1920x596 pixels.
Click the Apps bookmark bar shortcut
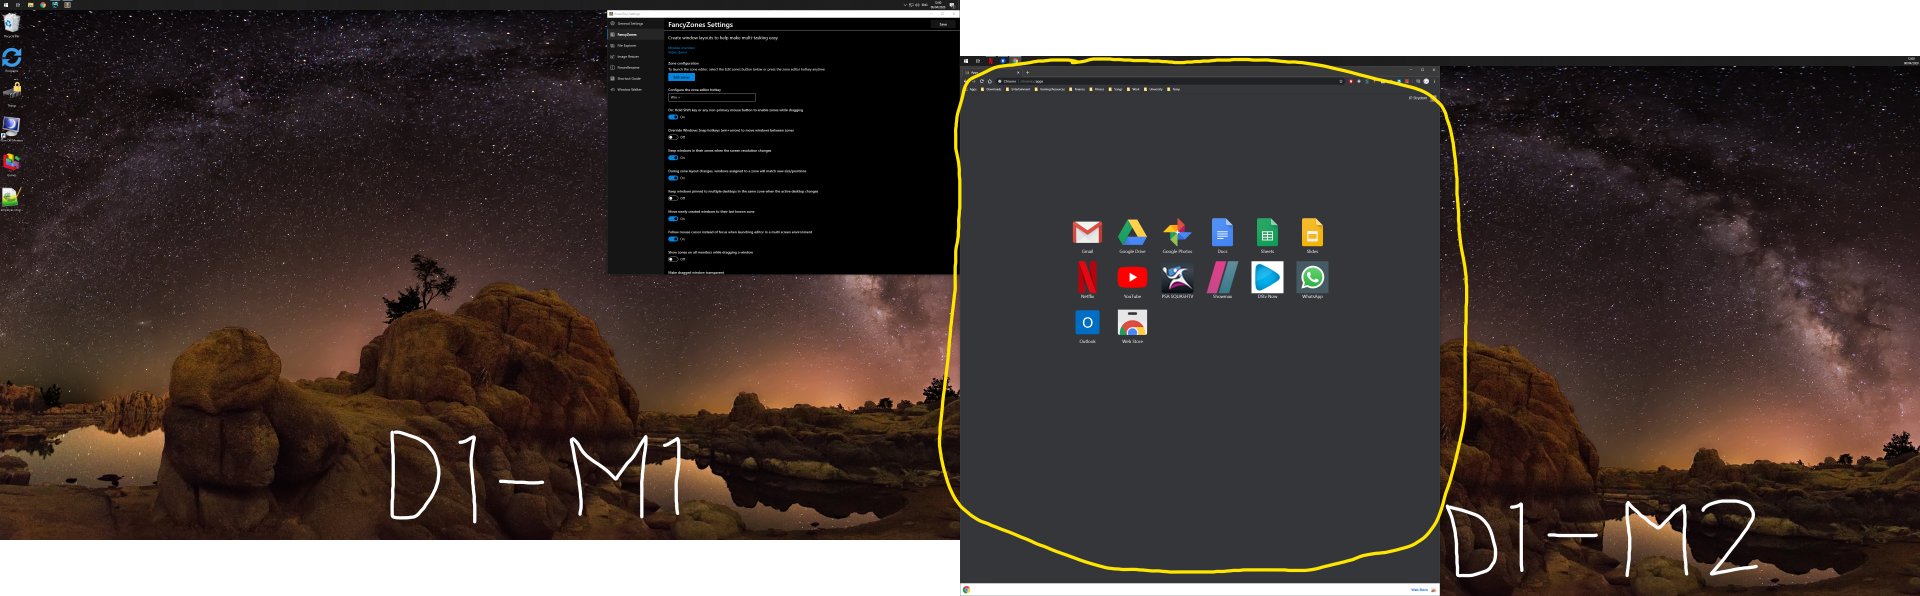point(971,89)
